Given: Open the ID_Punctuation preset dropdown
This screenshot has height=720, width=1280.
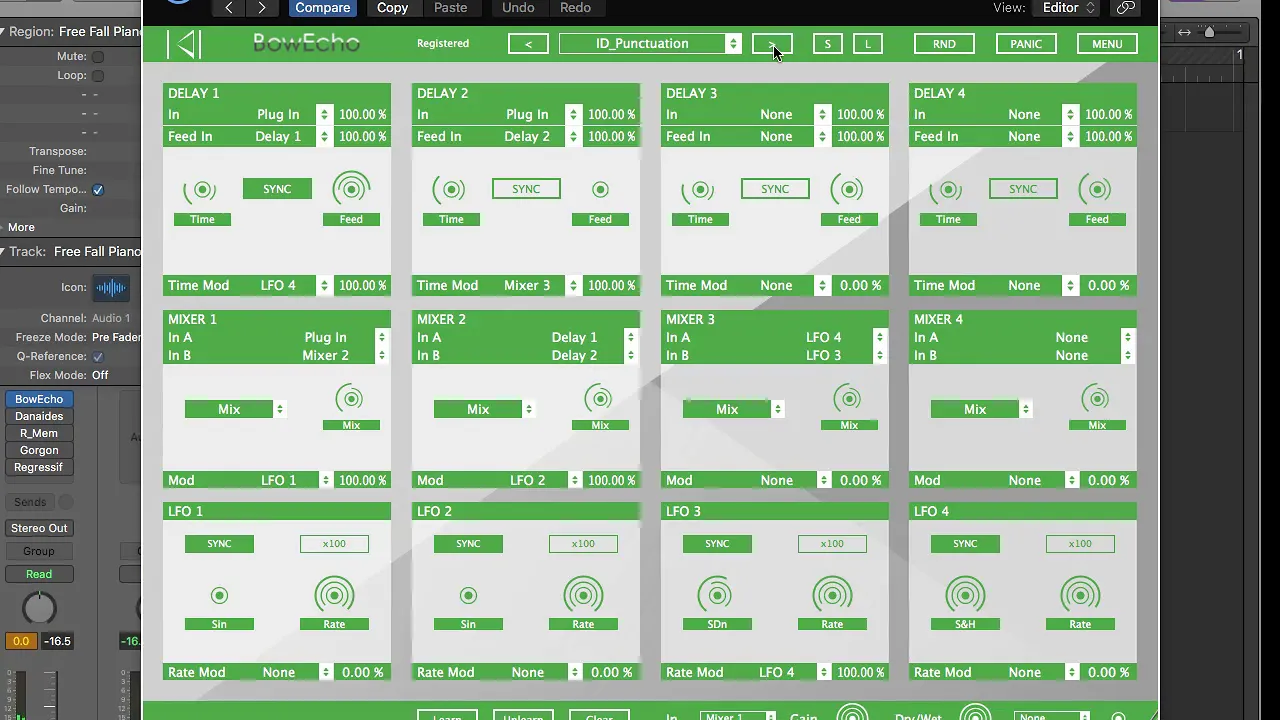Looking at the screenshot, I should tap(650, 44).
